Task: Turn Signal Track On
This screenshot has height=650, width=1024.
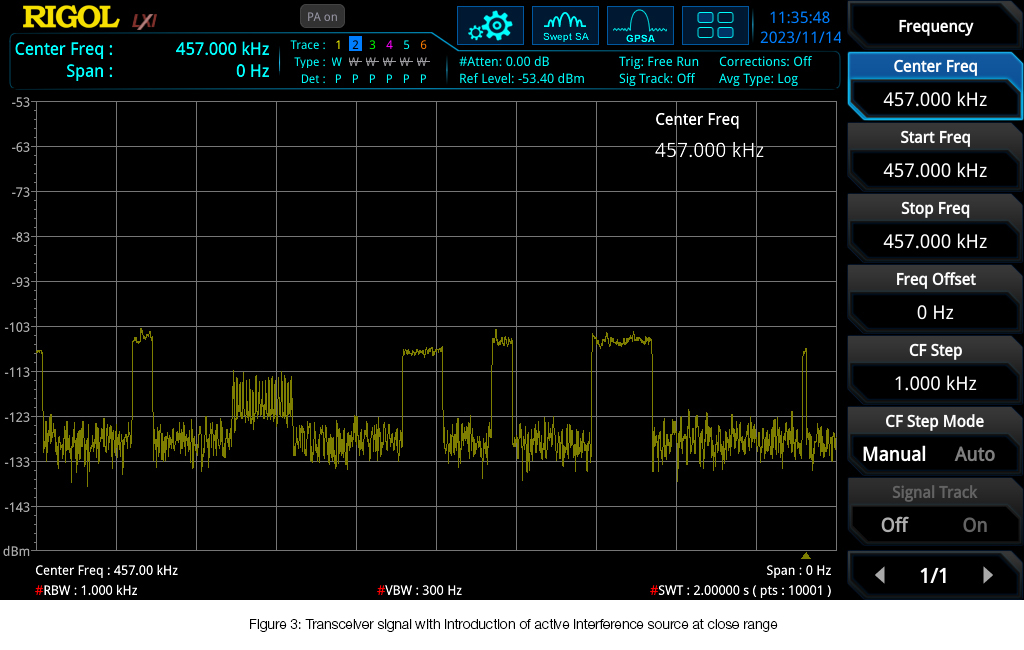Action: [974, 525]
